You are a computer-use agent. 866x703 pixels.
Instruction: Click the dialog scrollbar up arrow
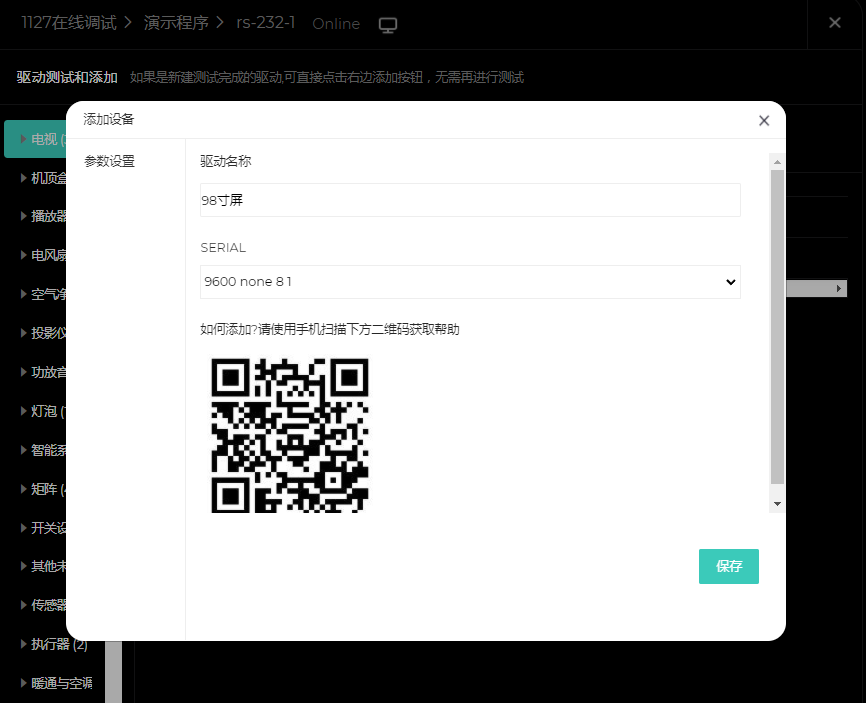(777, 162)
